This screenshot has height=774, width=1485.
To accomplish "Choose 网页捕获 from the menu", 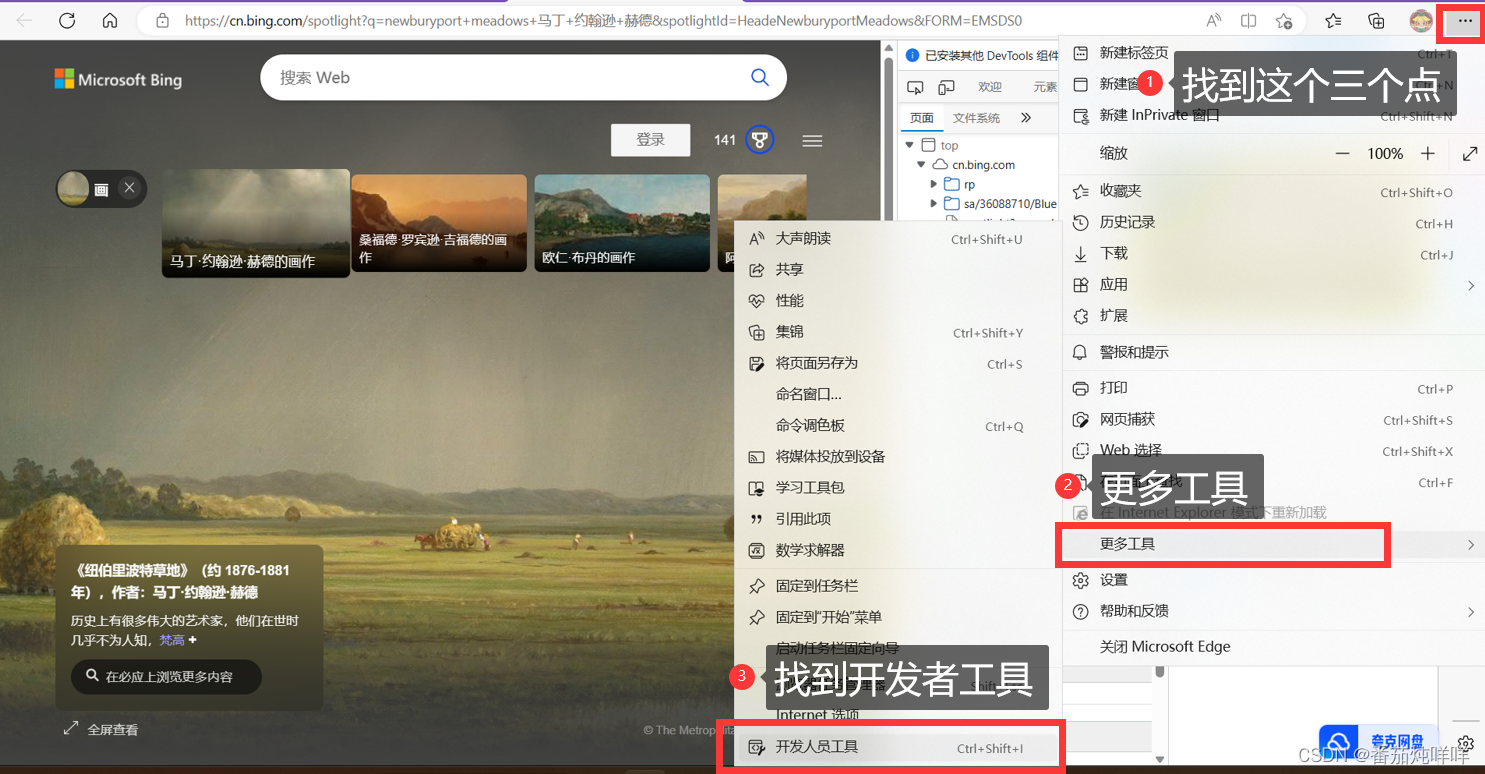I will (1272, 419).
